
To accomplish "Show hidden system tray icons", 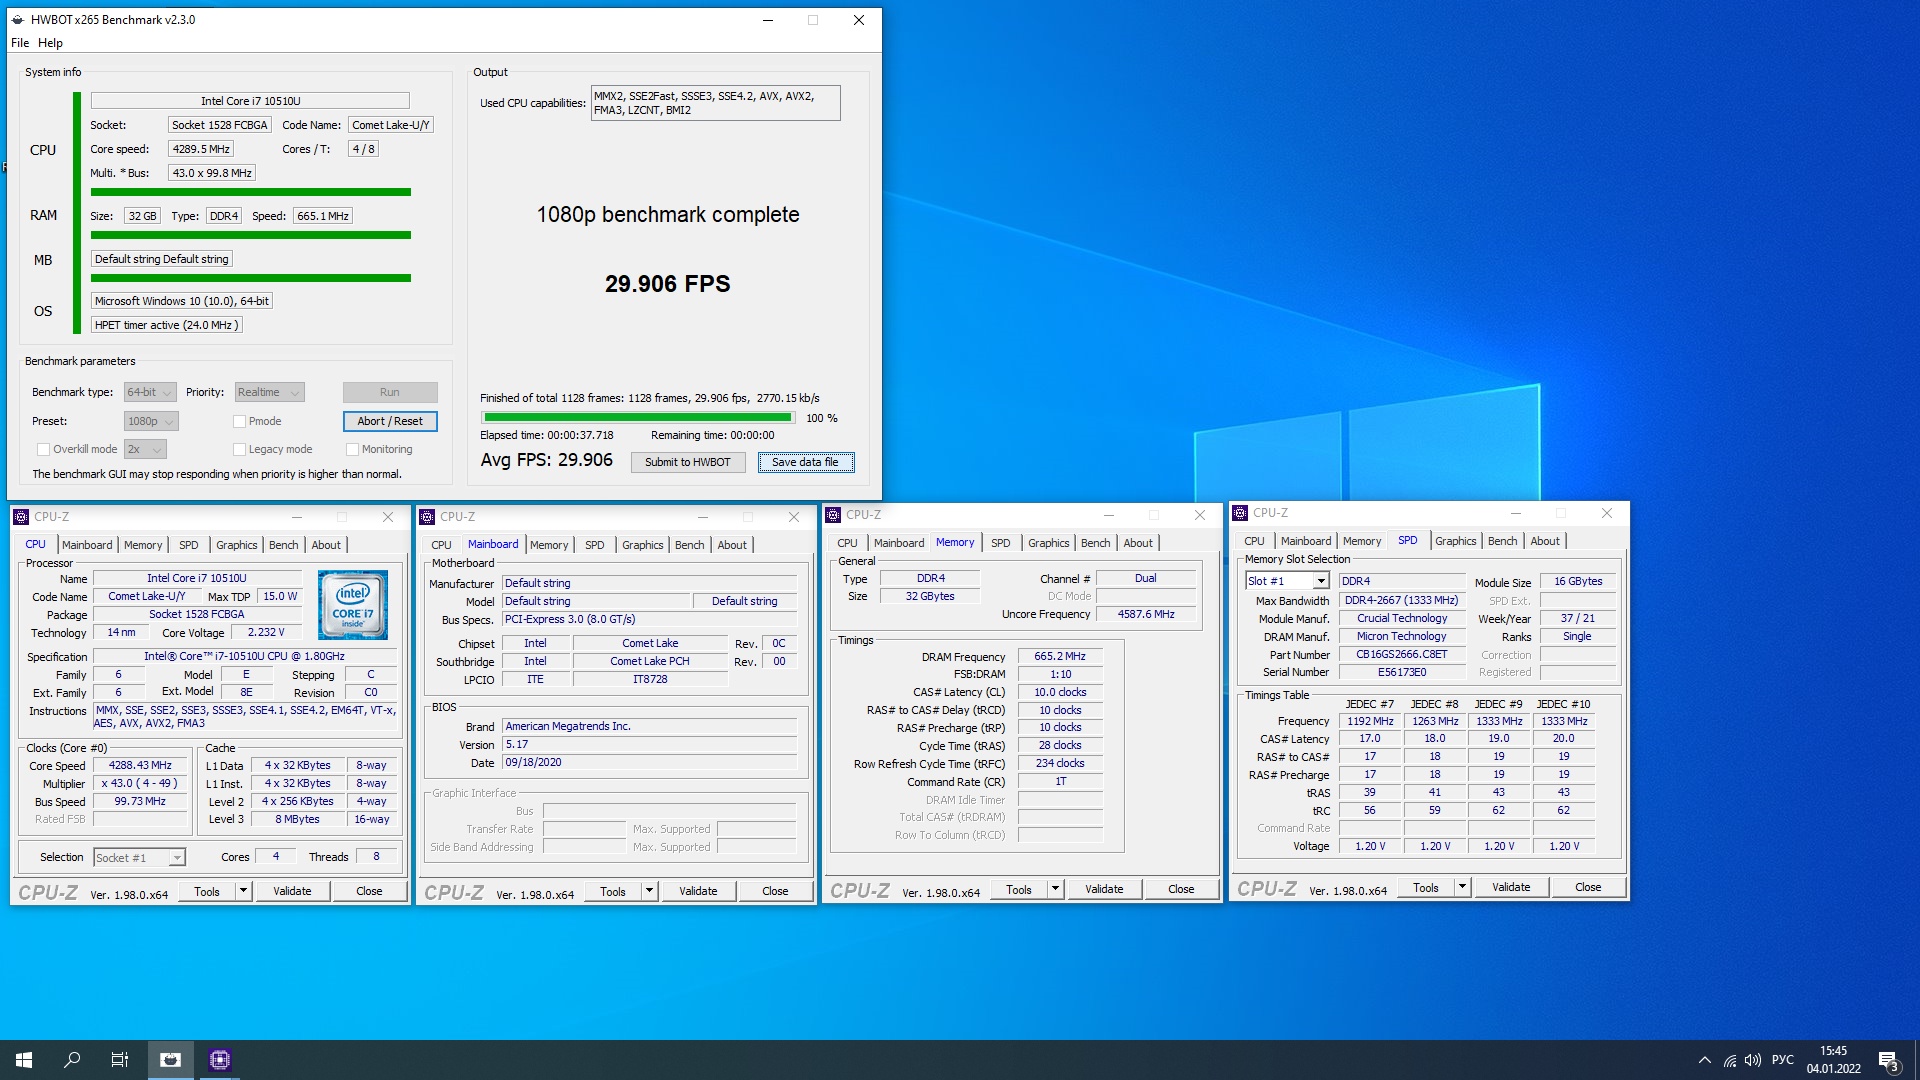I will click(1704, 1060).
